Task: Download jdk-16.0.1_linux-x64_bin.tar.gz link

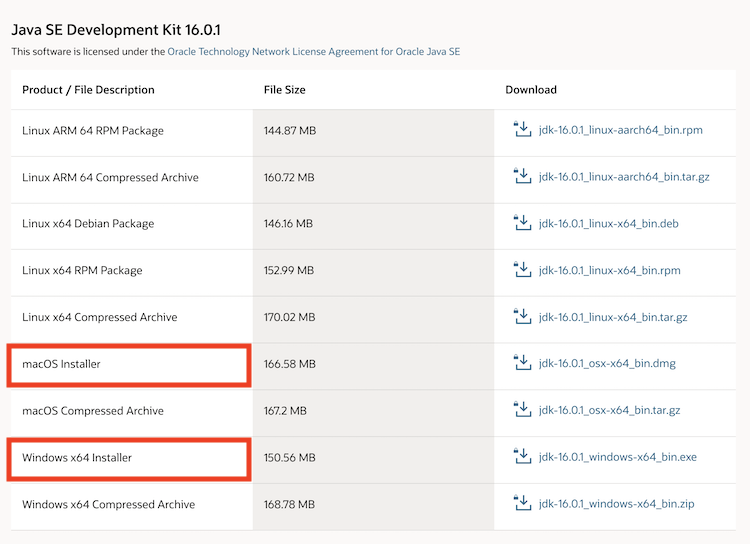Action: point(613,317)
